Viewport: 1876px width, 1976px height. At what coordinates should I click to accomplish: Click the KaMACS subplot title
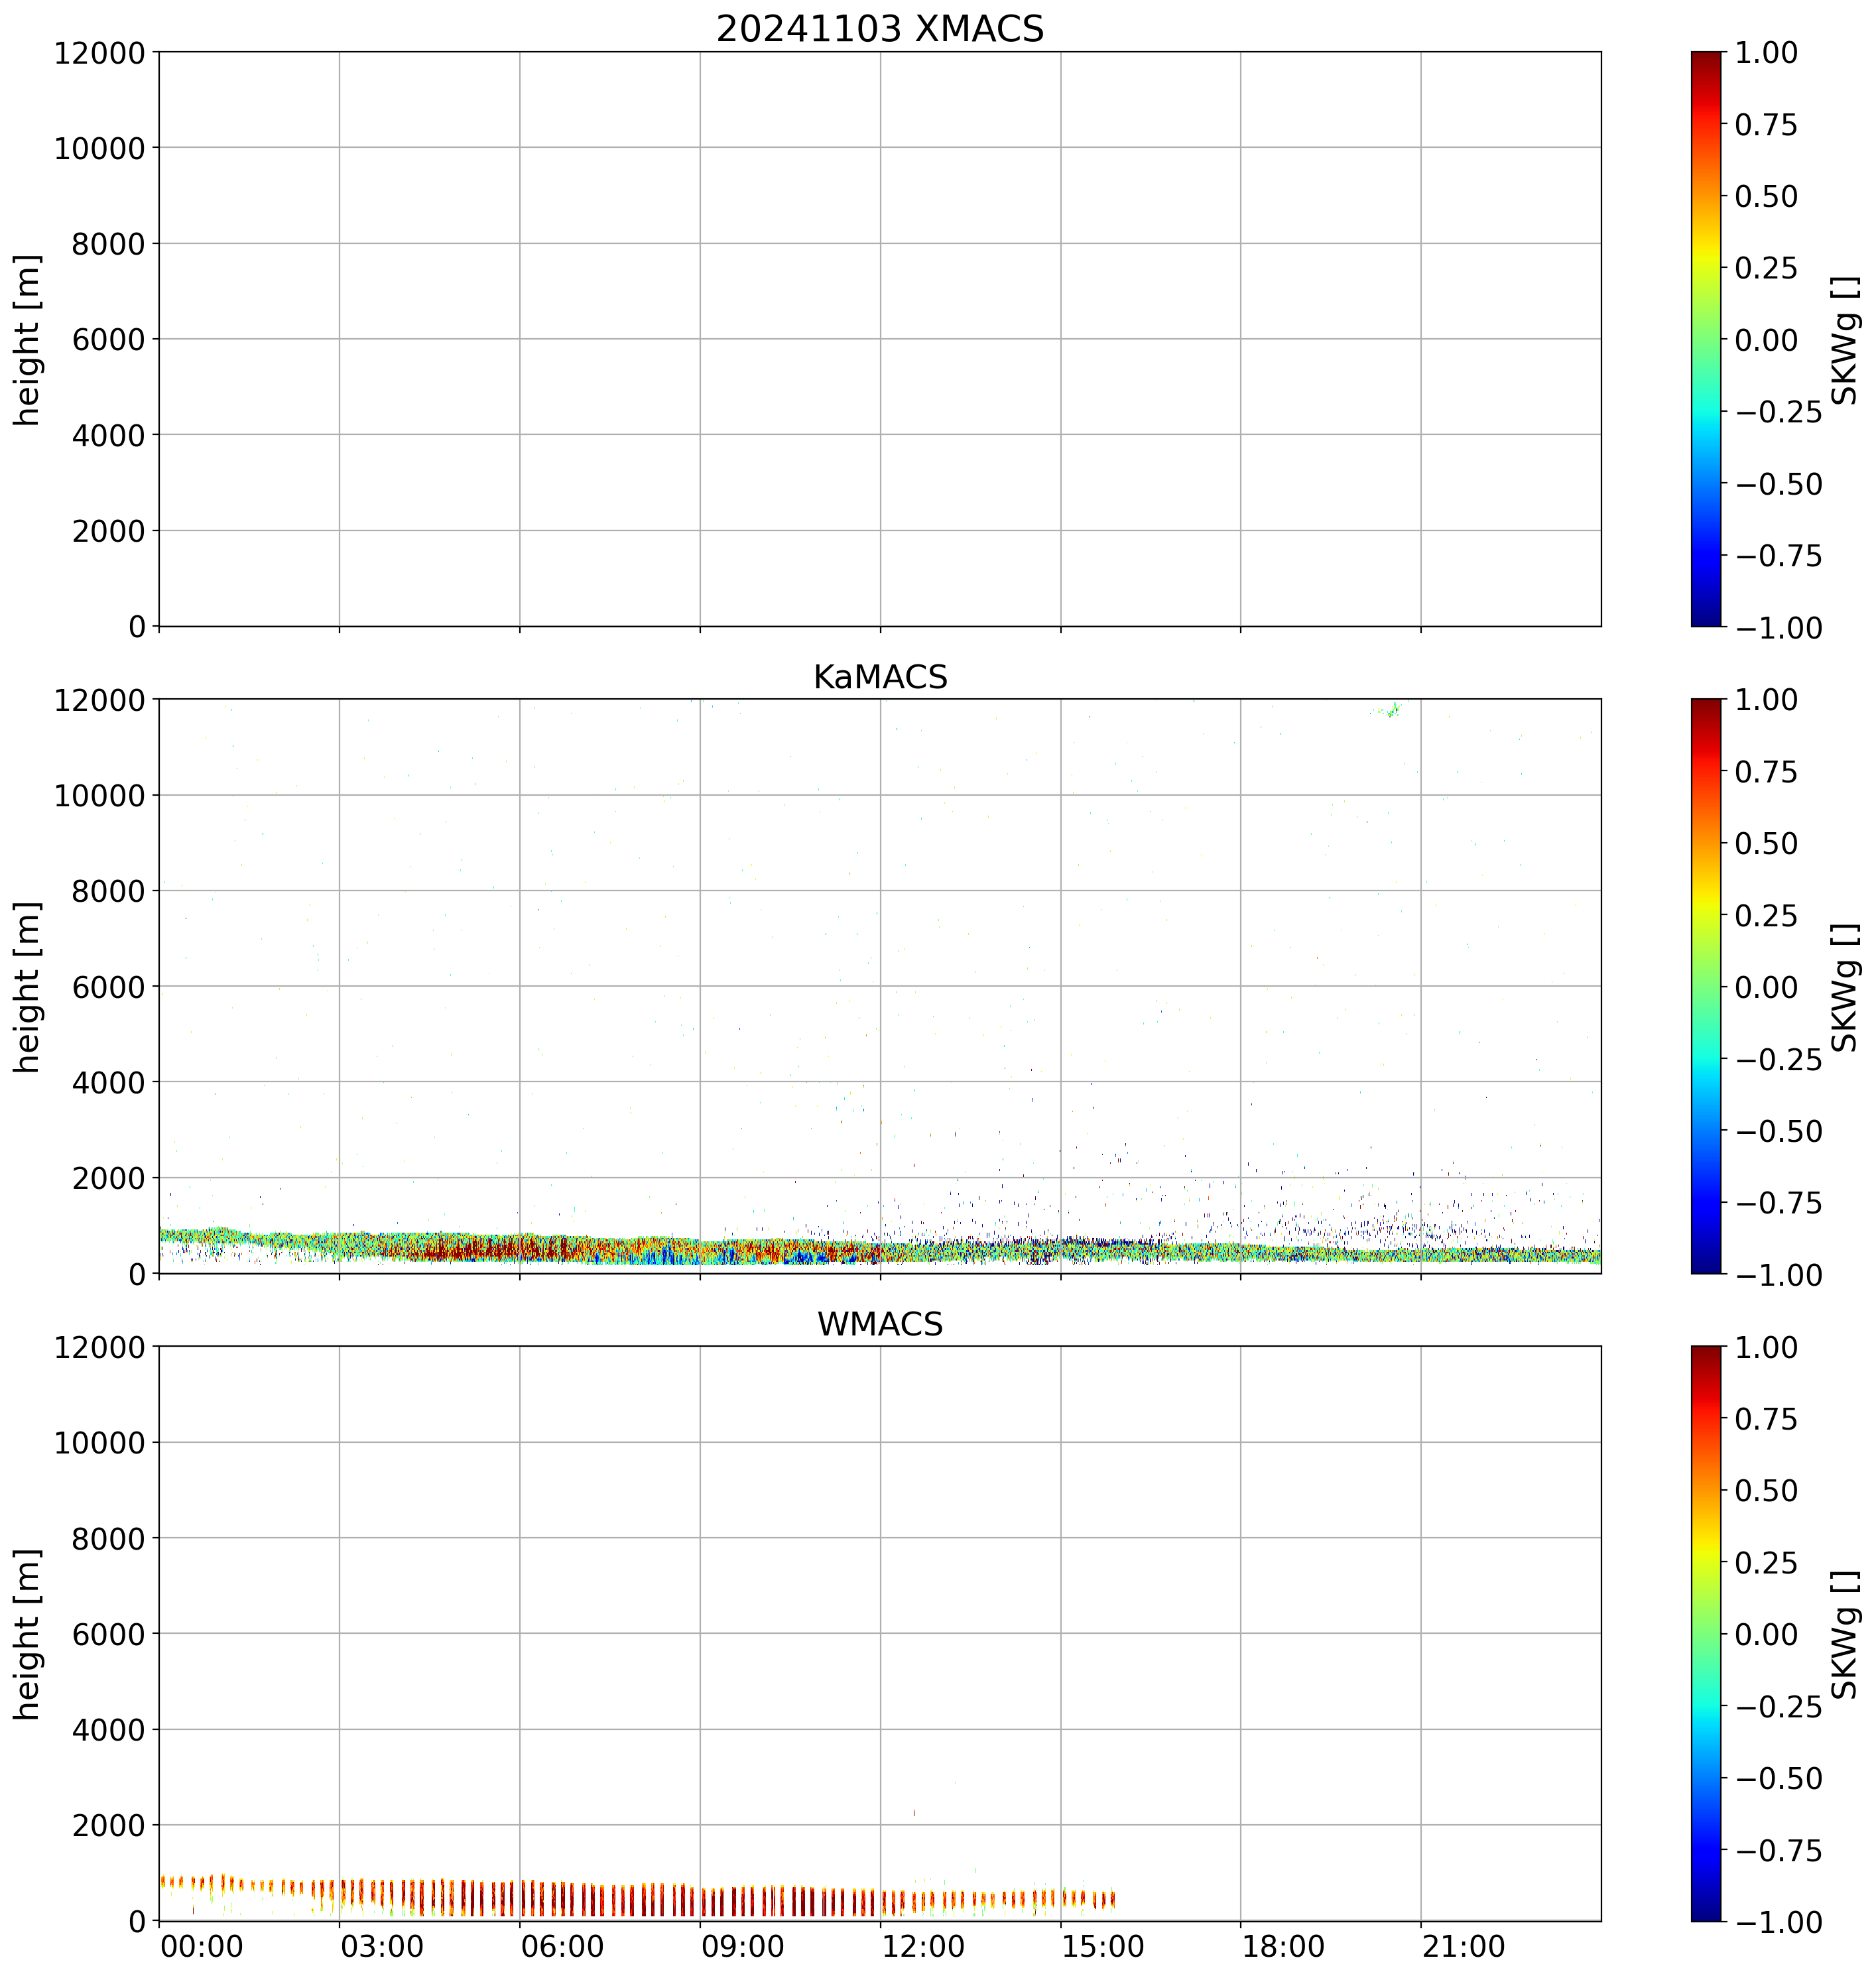(x=879, y=677)
